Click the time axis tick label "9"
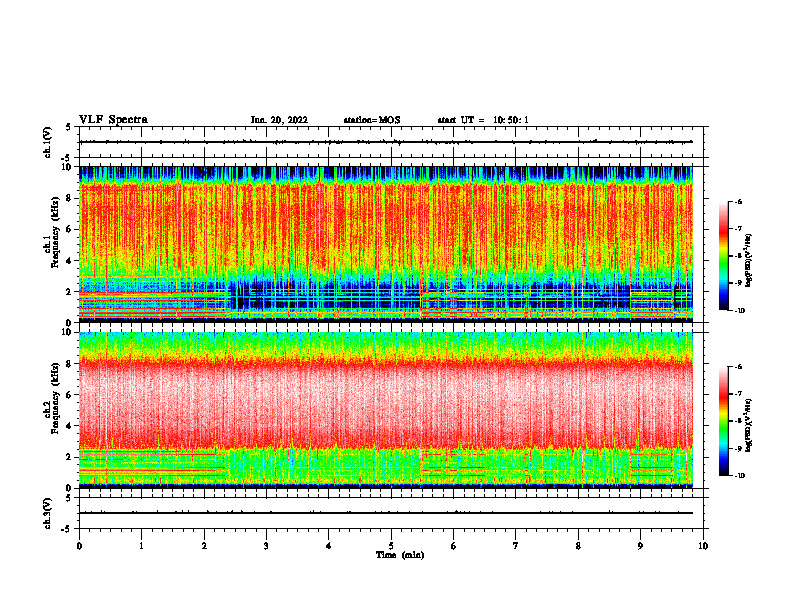The height and width of the screenshot is (612, 792). click(x=640, y=546)
